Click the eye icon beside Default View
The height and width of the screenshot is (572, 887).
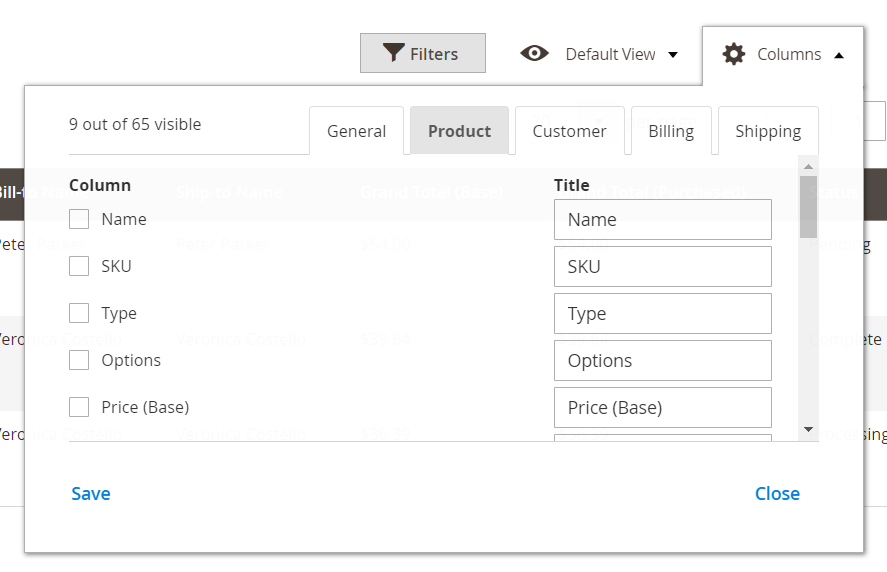click(535, 53)
